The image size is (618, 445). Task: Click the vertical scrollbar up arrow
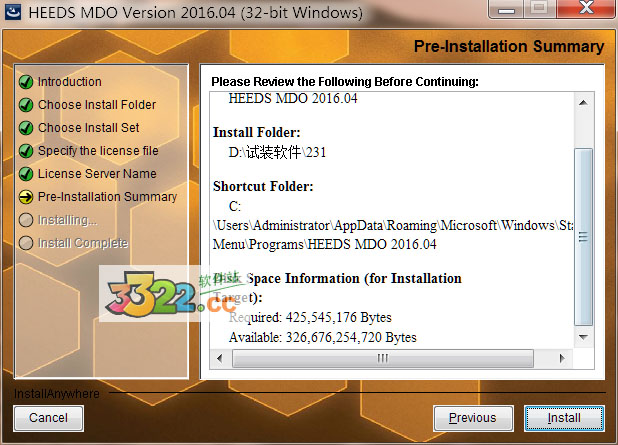584,102
